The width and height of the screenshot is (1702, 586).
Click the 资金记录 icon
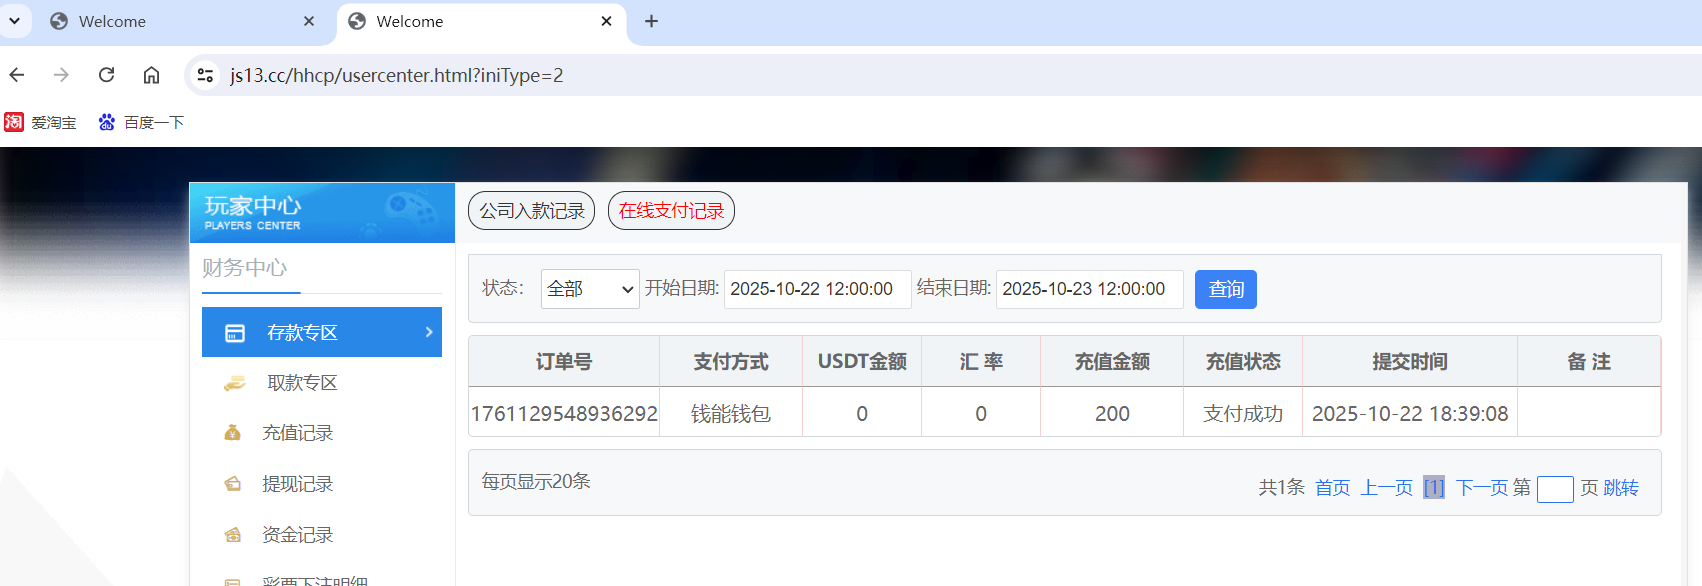point(233,535)
